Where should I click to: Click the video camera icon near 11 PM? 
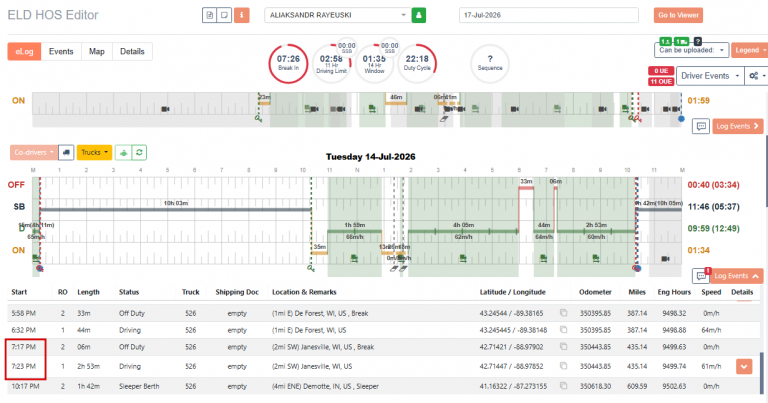tap(665, 259)
